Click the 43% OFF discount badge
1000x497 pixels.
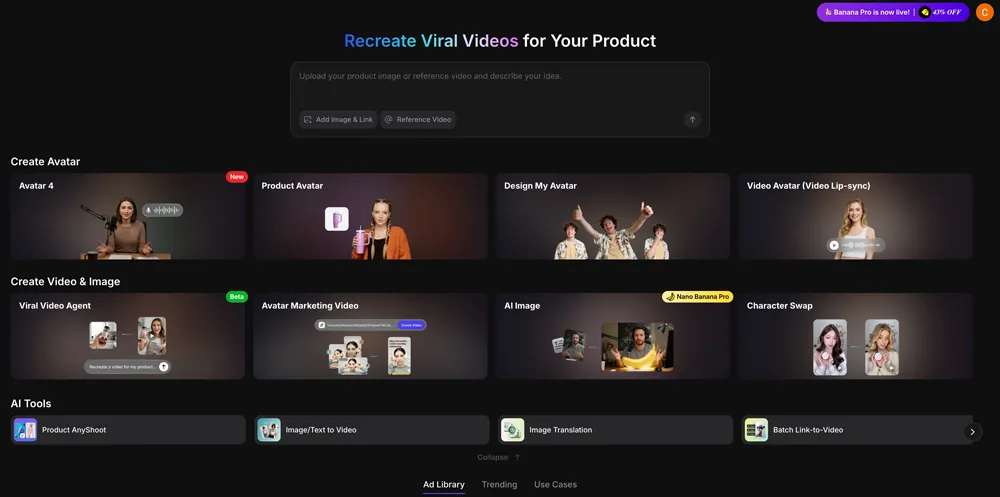coord(941,12)
